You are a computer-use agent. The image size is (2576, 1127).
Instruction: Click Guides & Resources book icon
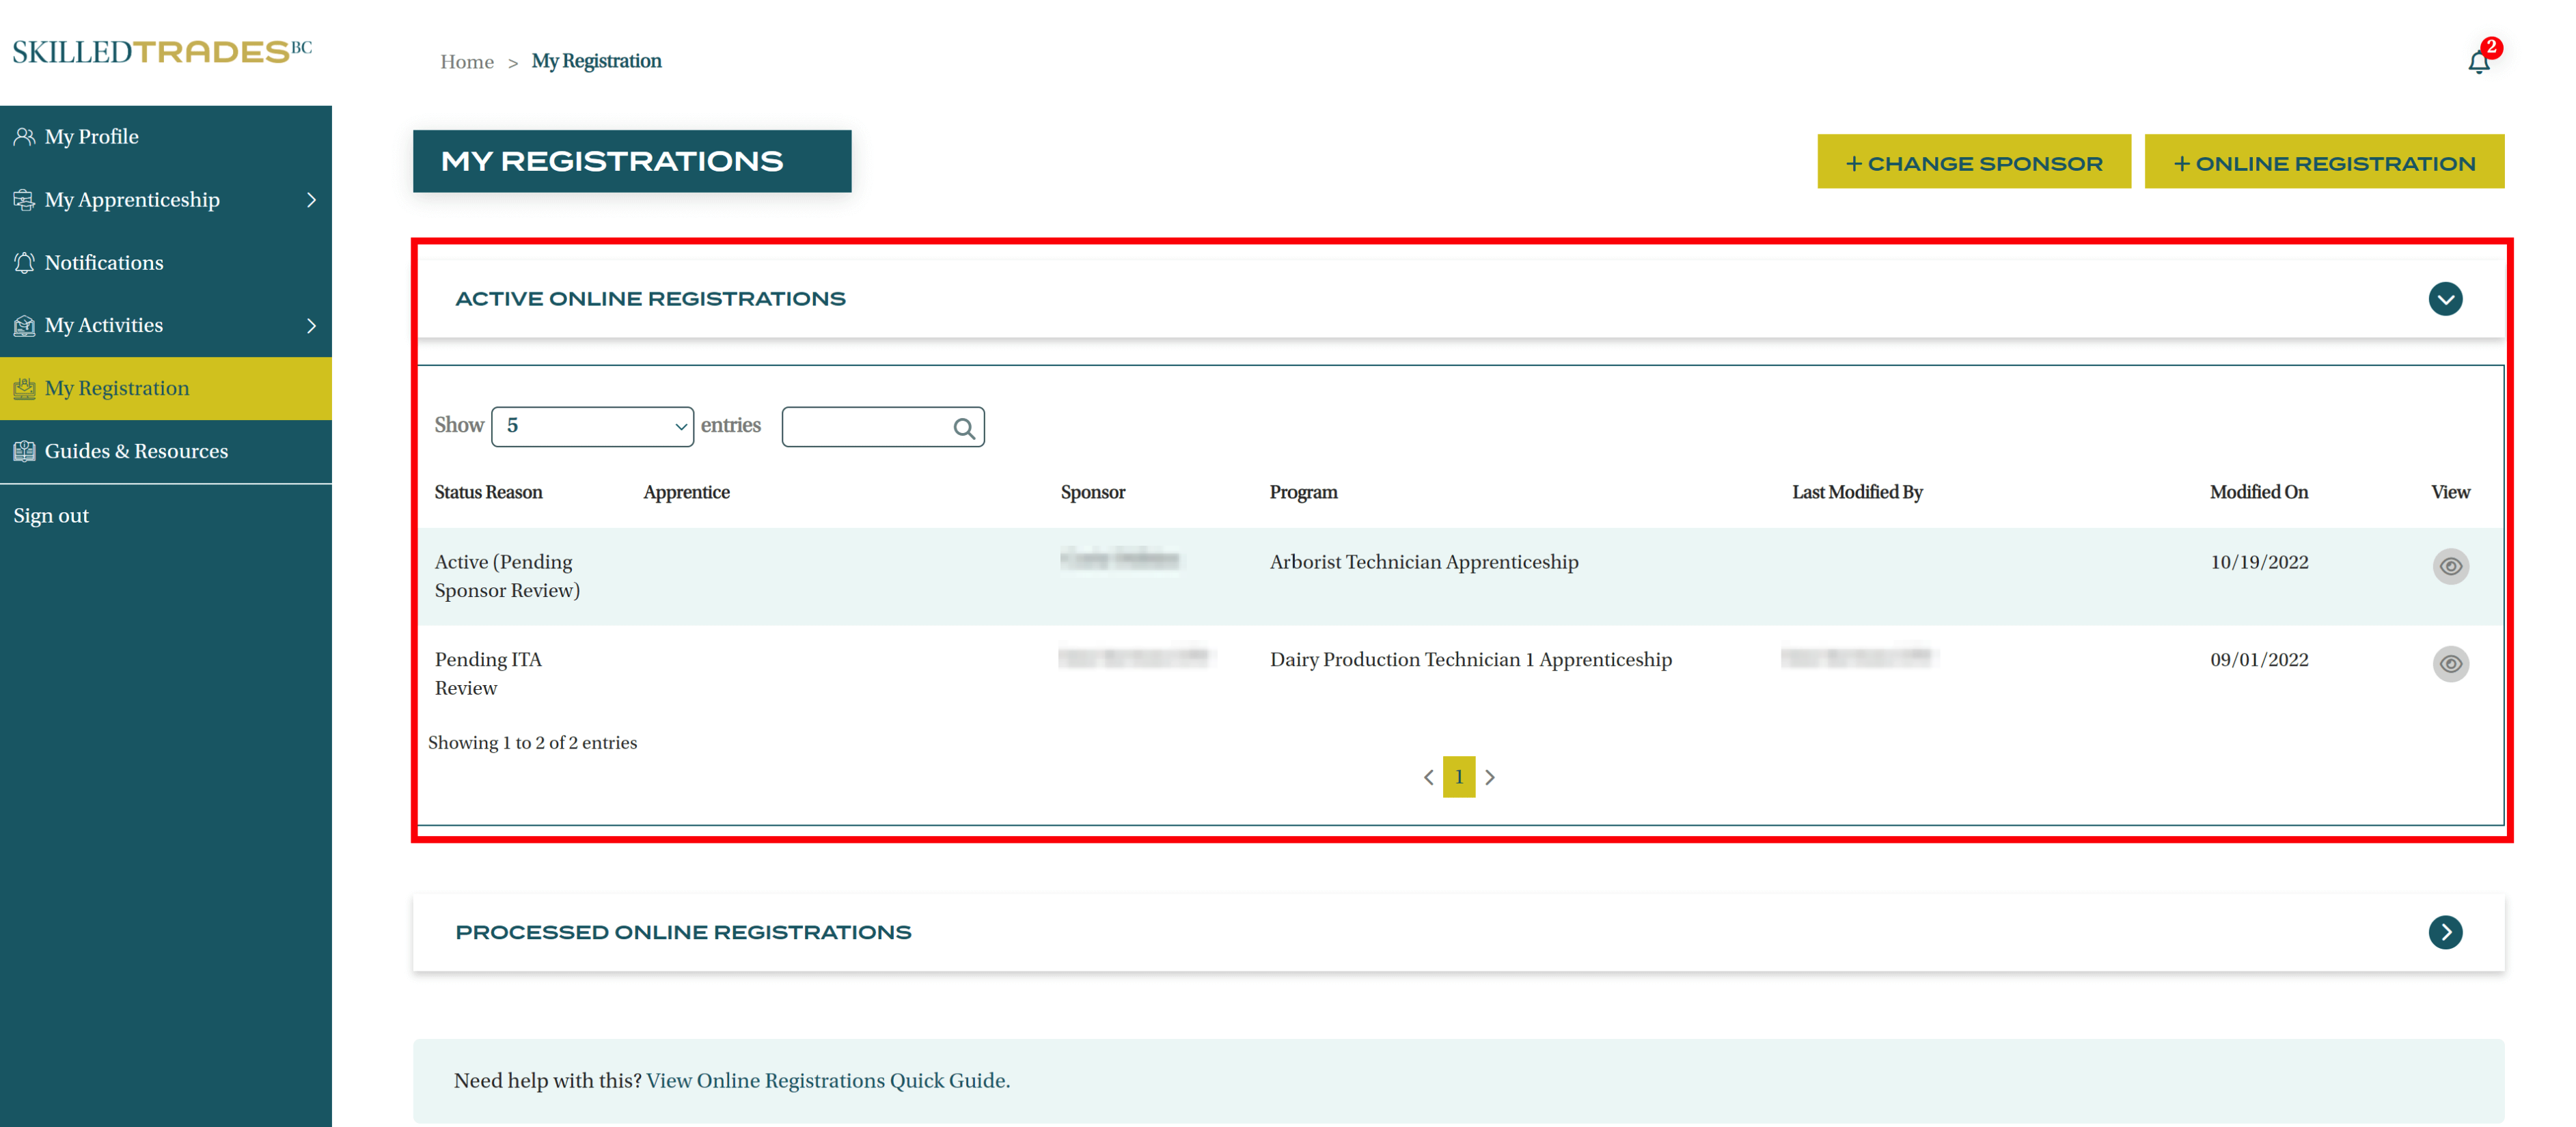point(24,451)
